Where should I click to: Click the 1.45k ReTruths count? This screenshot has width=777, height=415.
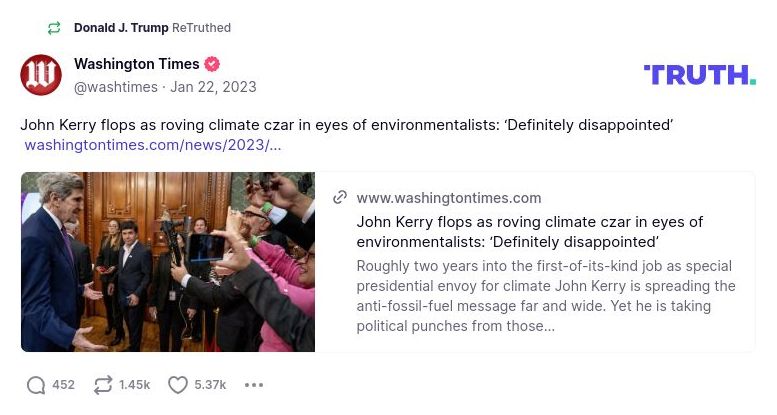point(134,385)
